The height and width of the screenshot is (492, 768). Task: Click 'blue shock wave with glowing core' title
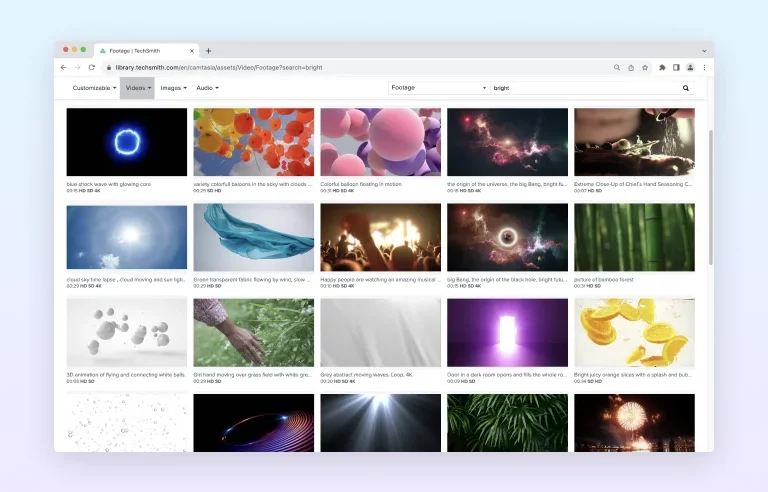point(109,184)
